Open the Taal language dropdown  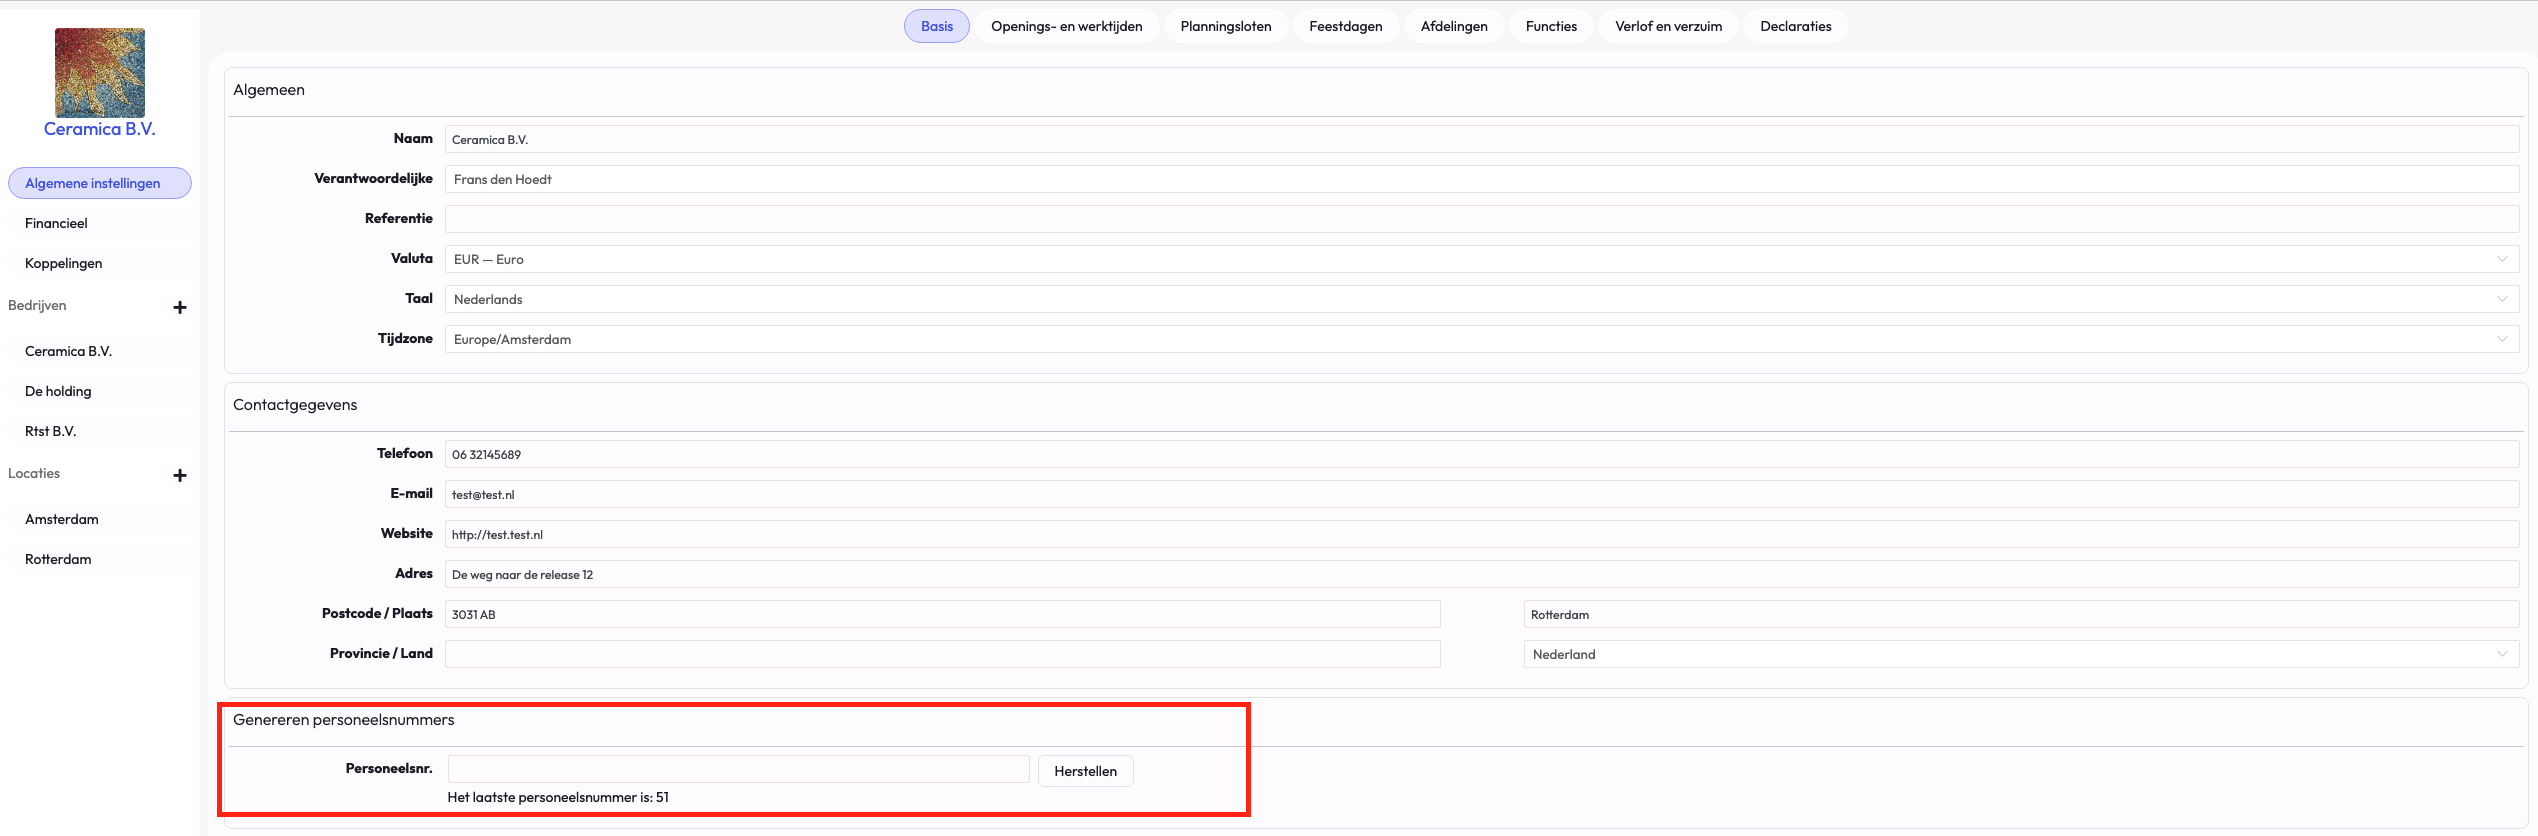click(1482, 299)
